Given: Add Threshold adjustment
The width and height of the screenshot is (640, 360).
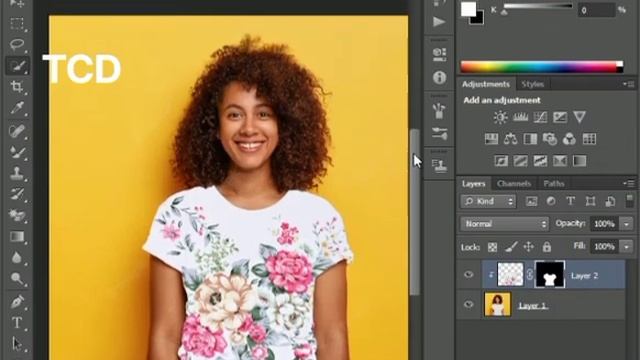Looking at the screenshot, I should 540,161.
